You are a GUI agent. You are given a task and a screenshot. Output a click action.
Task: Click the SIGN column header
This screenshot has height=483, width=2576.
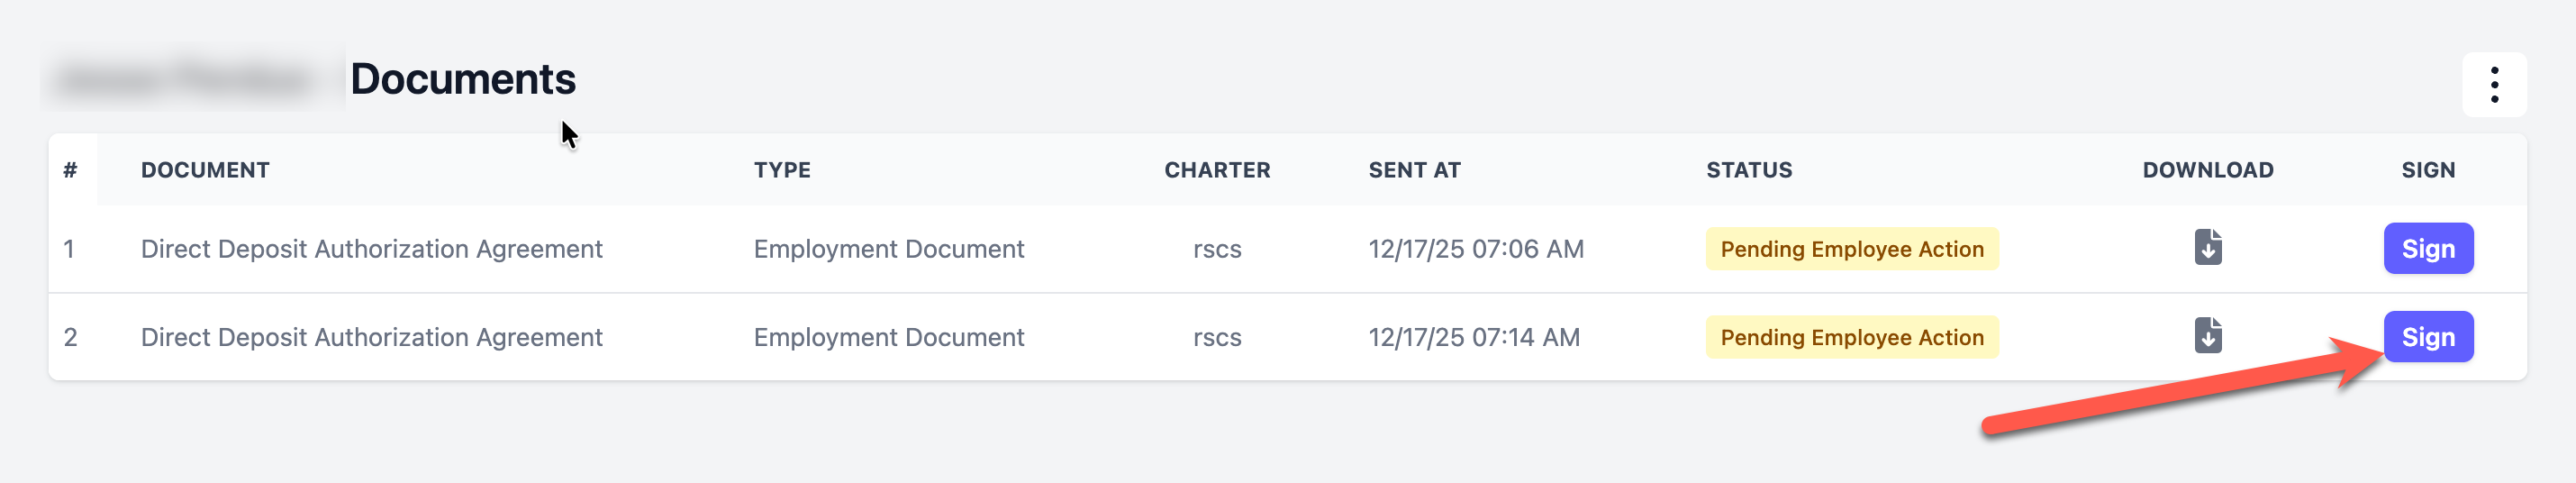2427,170
